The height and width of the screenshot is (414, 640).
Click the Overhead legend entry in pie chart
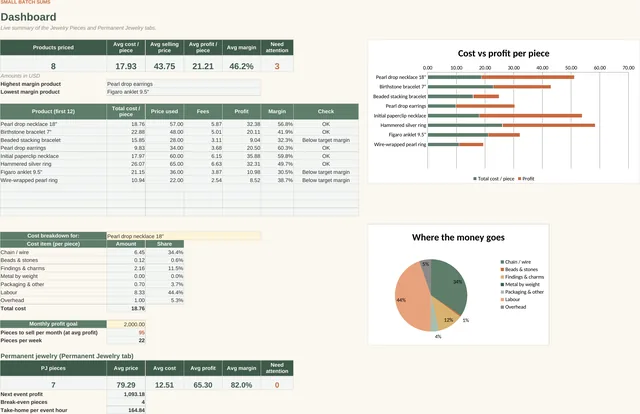(x=513, y=307)
